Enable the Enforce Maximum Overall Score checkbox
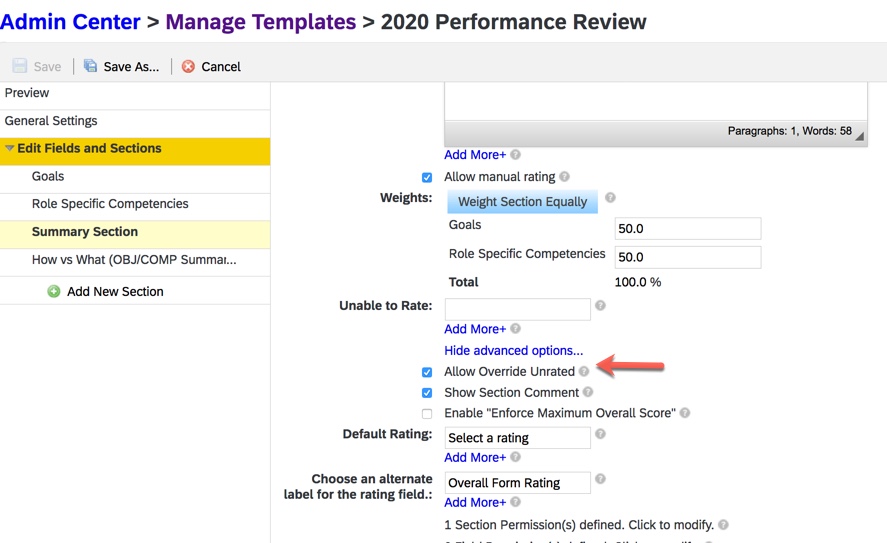The image size is (887, 543). 427,414
